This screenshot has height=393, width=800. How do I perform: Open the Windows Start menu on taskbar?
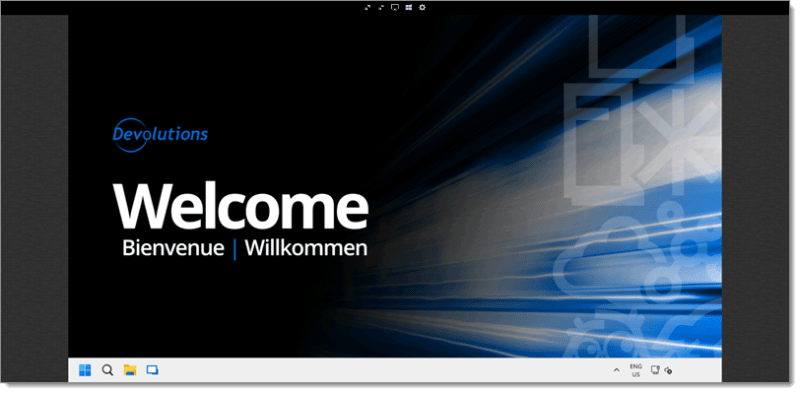click(85, 370)
